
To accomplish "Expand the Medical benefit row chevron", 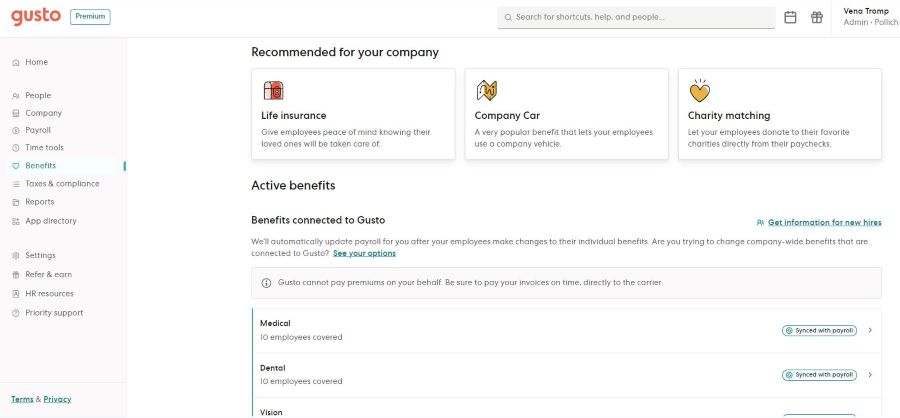I will point(870,330).
